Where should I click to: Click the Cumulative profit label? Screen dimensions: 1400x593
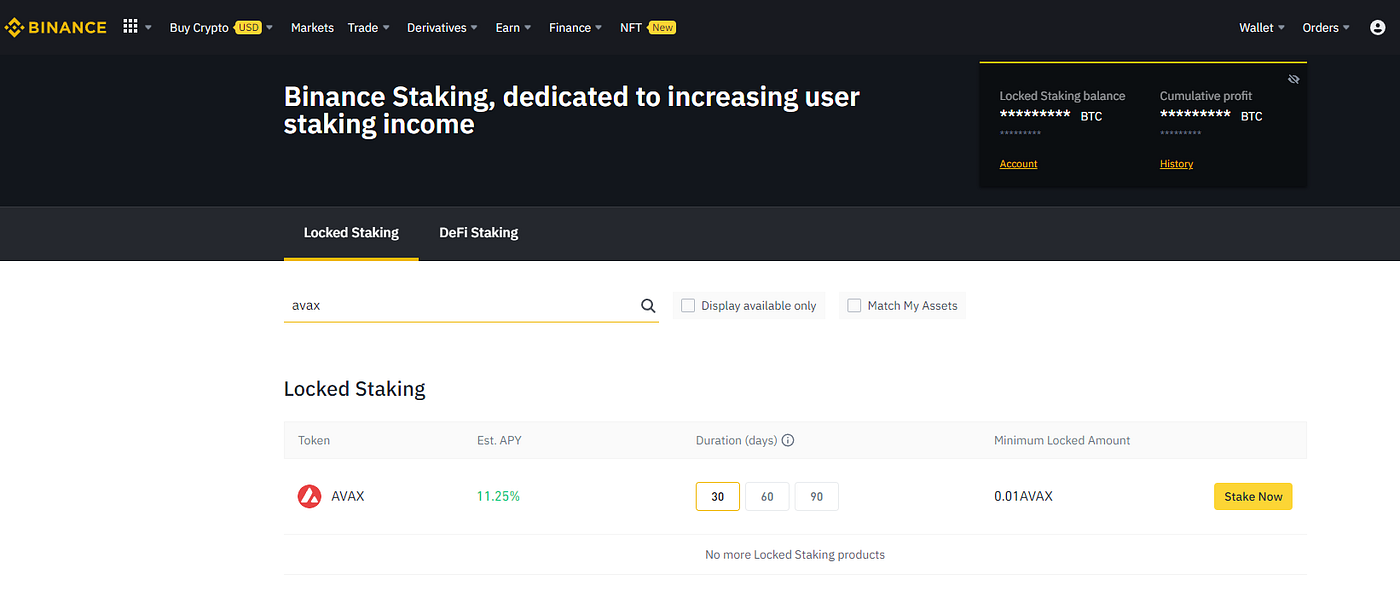click(1206, 96)
